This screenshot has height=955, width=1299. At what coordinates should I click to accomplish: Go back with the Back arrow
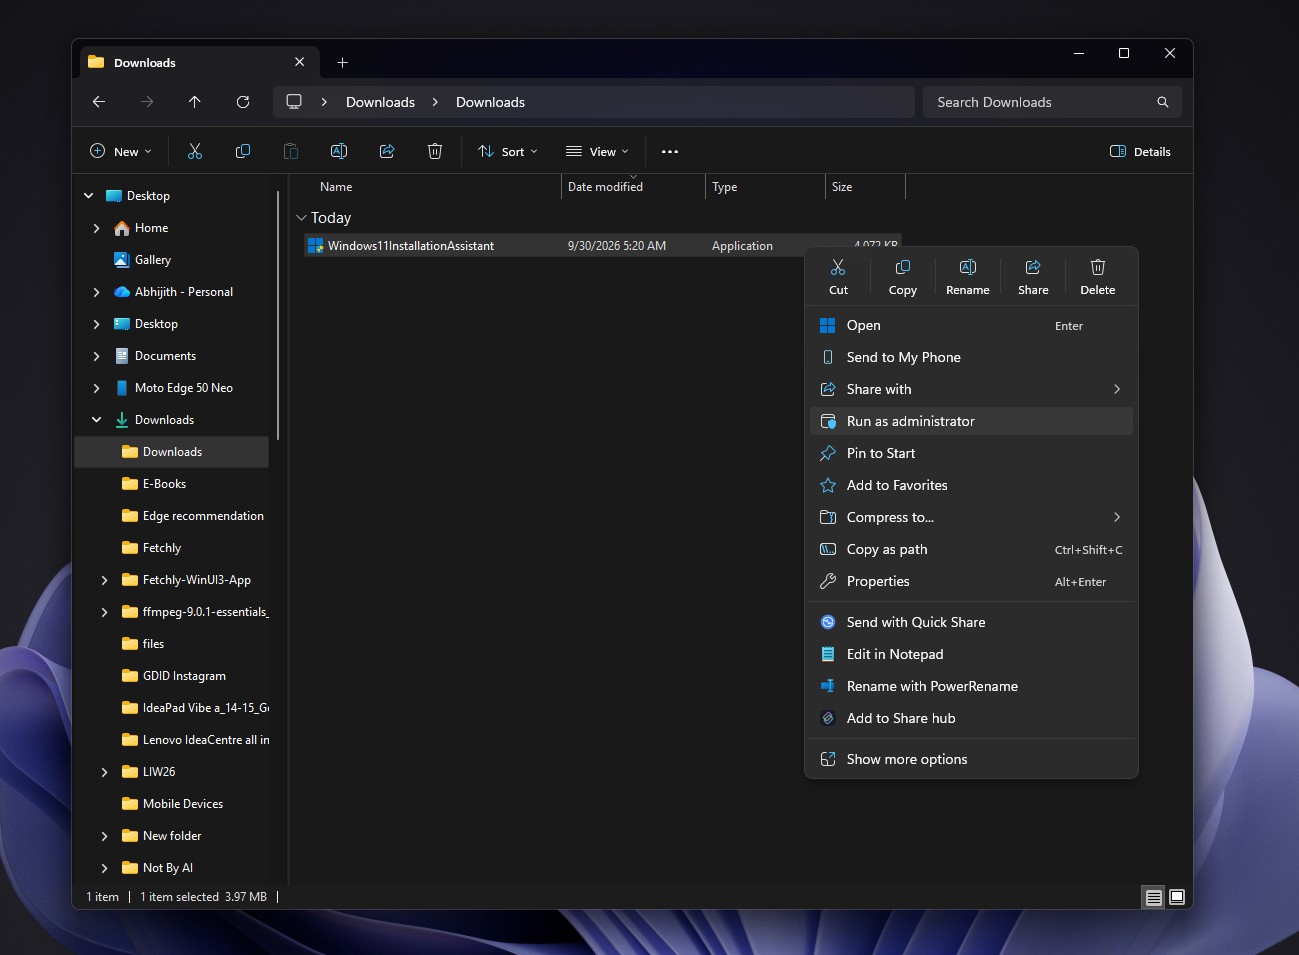[99, 102]
